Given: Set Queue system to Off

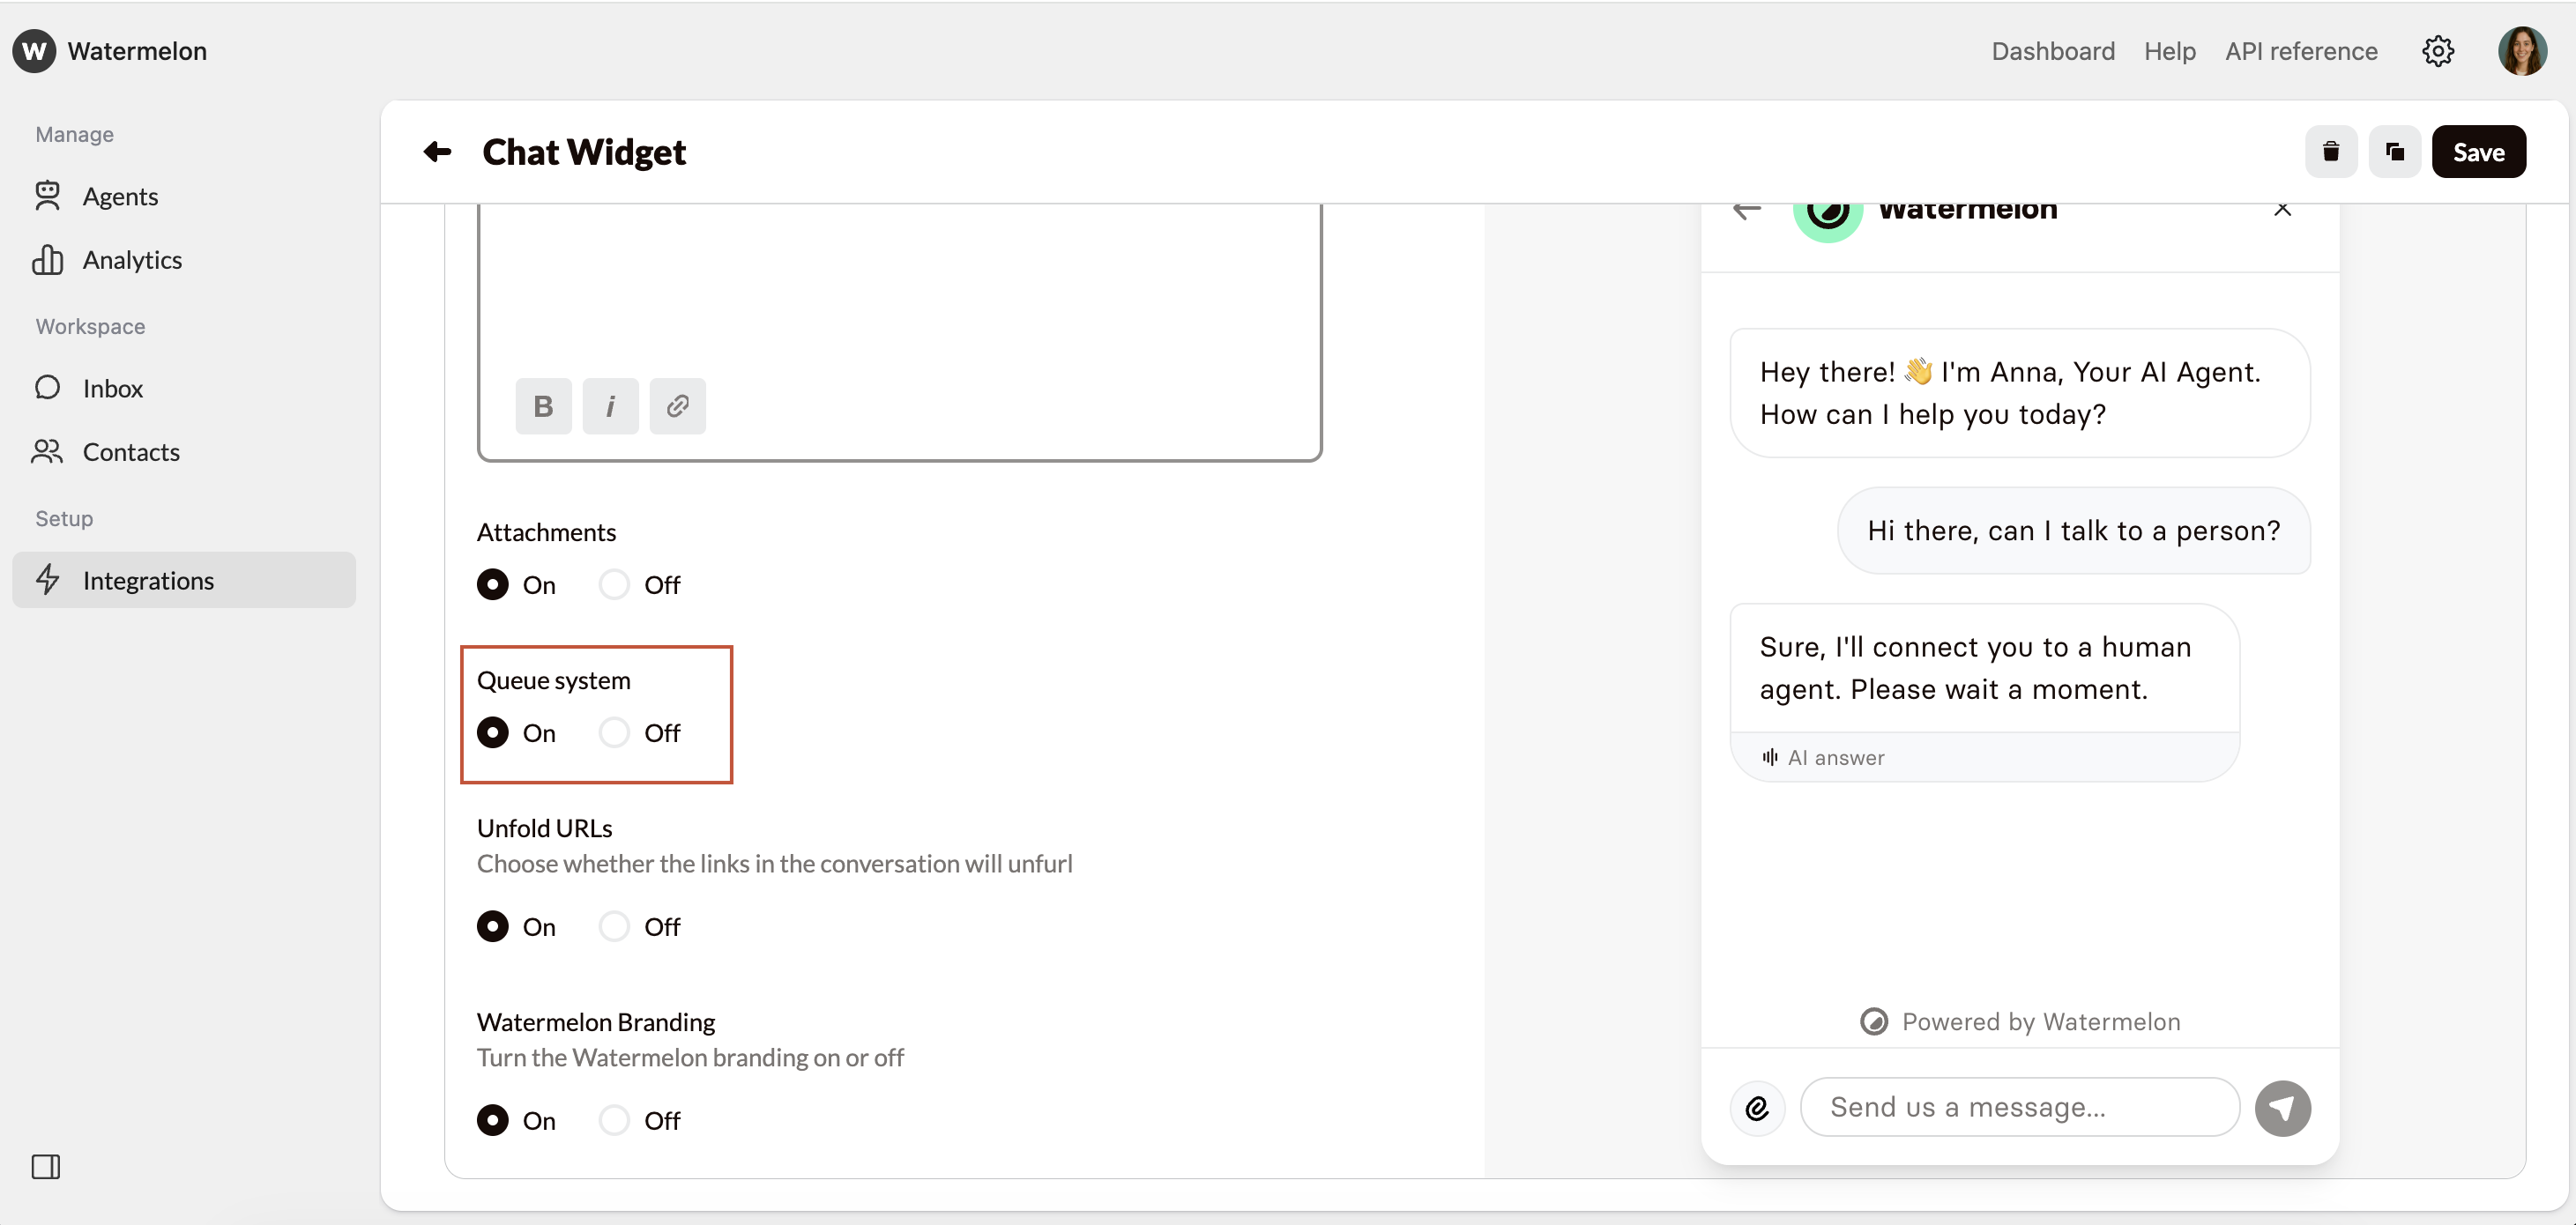Looking at the screenshot, I should (x=614, y=732).
